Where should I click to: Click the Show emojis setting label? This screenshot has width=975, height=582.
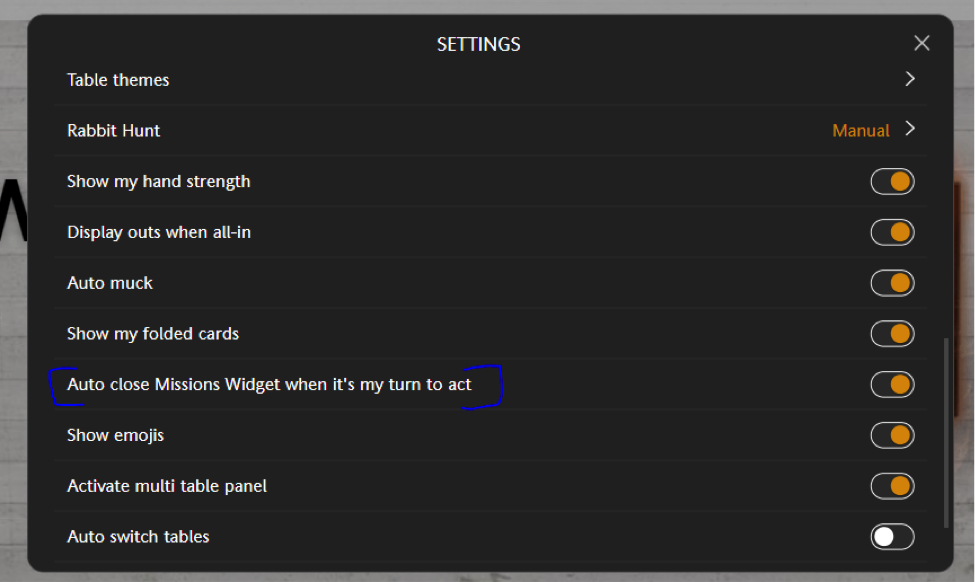115,435
